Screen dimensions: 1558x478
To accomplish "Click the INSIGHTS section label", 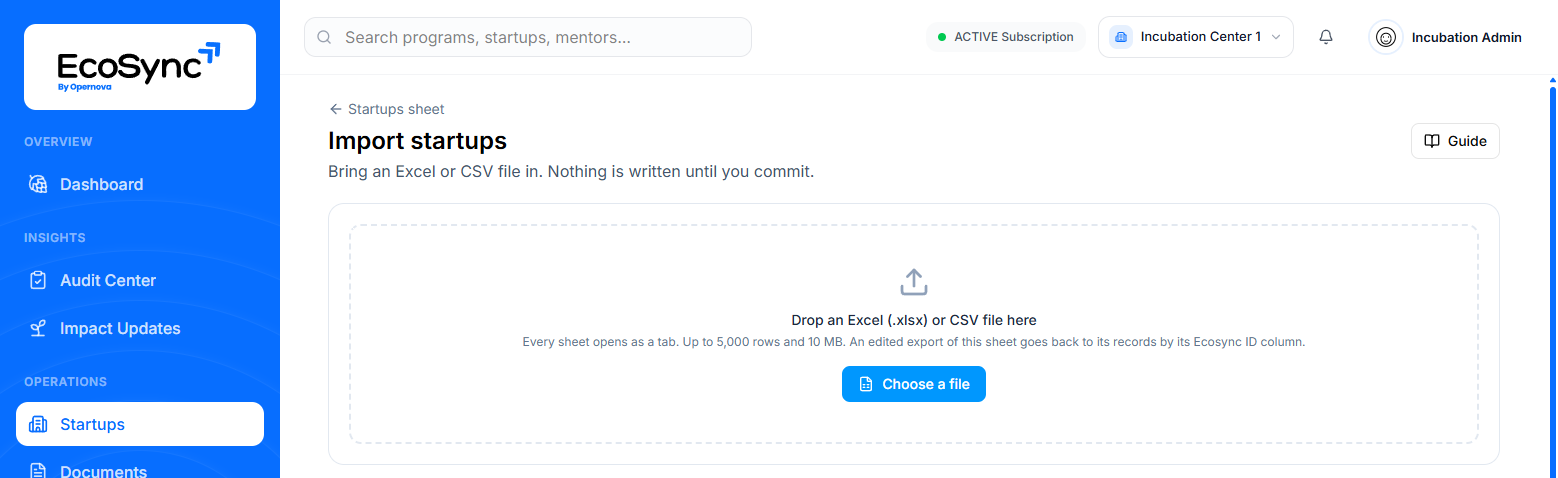I will (55, 238).
